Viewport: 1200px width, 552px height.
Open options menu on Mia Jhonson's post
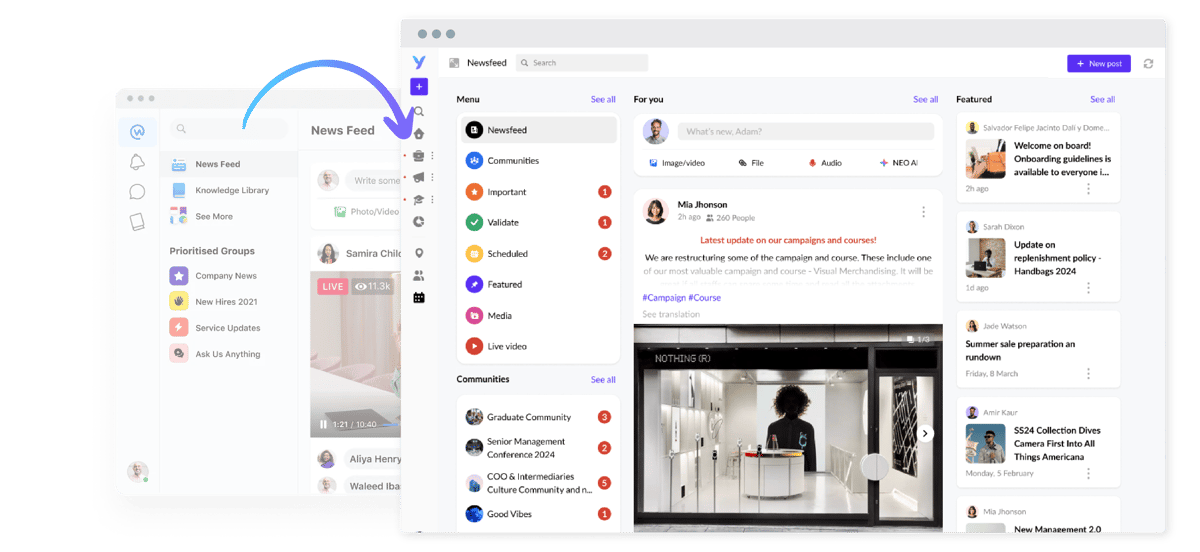pyautogui.click(x=923, y=211)
